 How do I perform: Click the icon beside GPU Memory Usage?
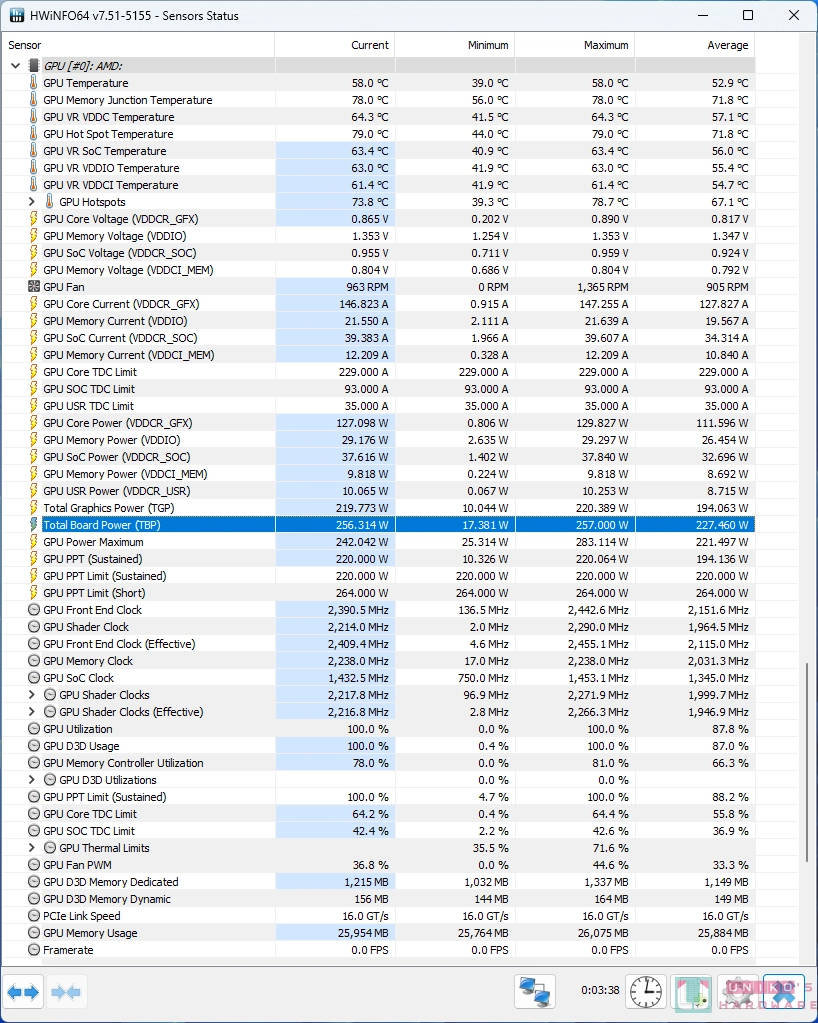(x=34, y=933)
